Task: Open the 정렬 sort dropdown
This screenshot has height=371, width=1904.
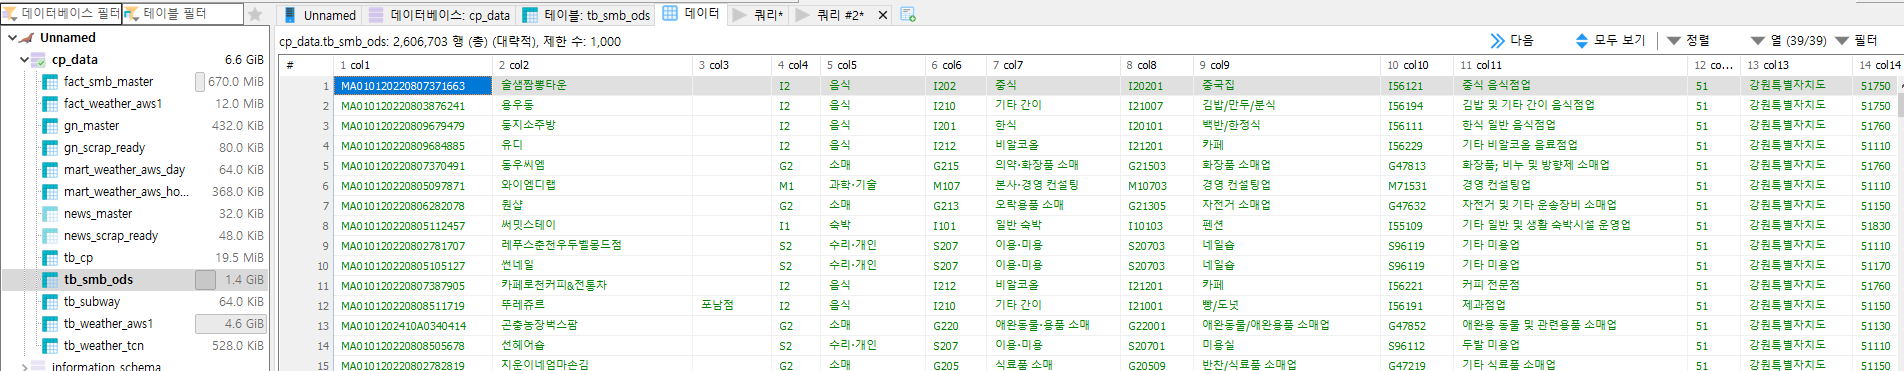Action: coord(1689,40)
